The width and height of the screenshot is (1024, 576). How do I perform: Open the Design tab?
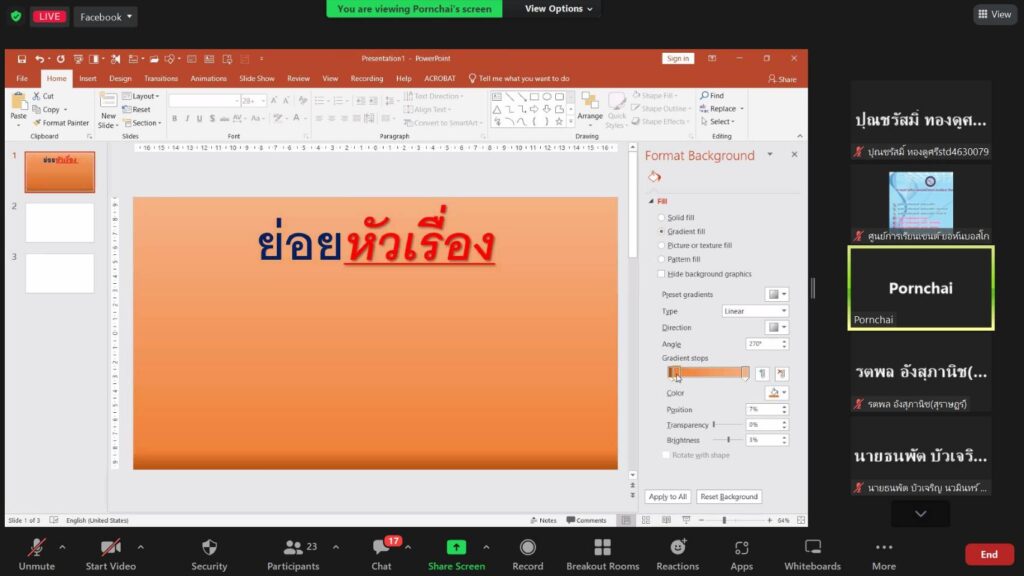click(120, 78)
